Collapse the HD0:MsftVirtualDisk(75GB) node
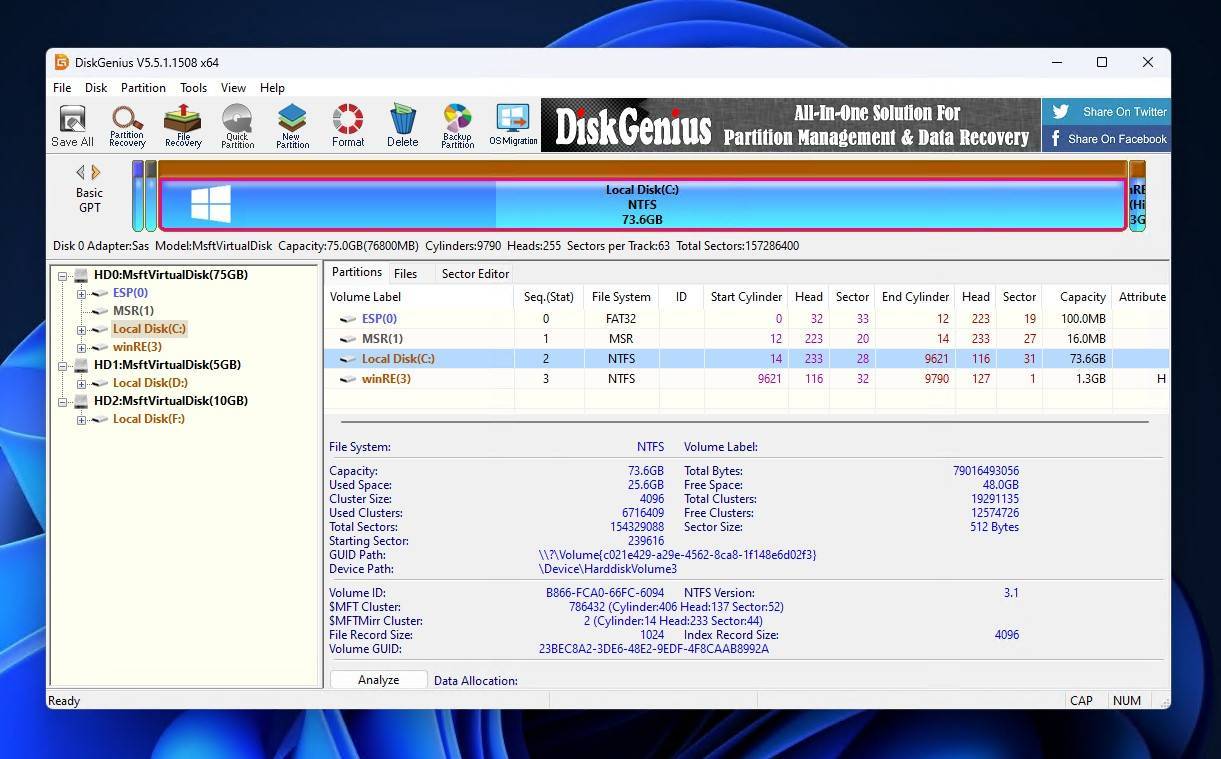The image size is (1221, 759). pos(63,275)
